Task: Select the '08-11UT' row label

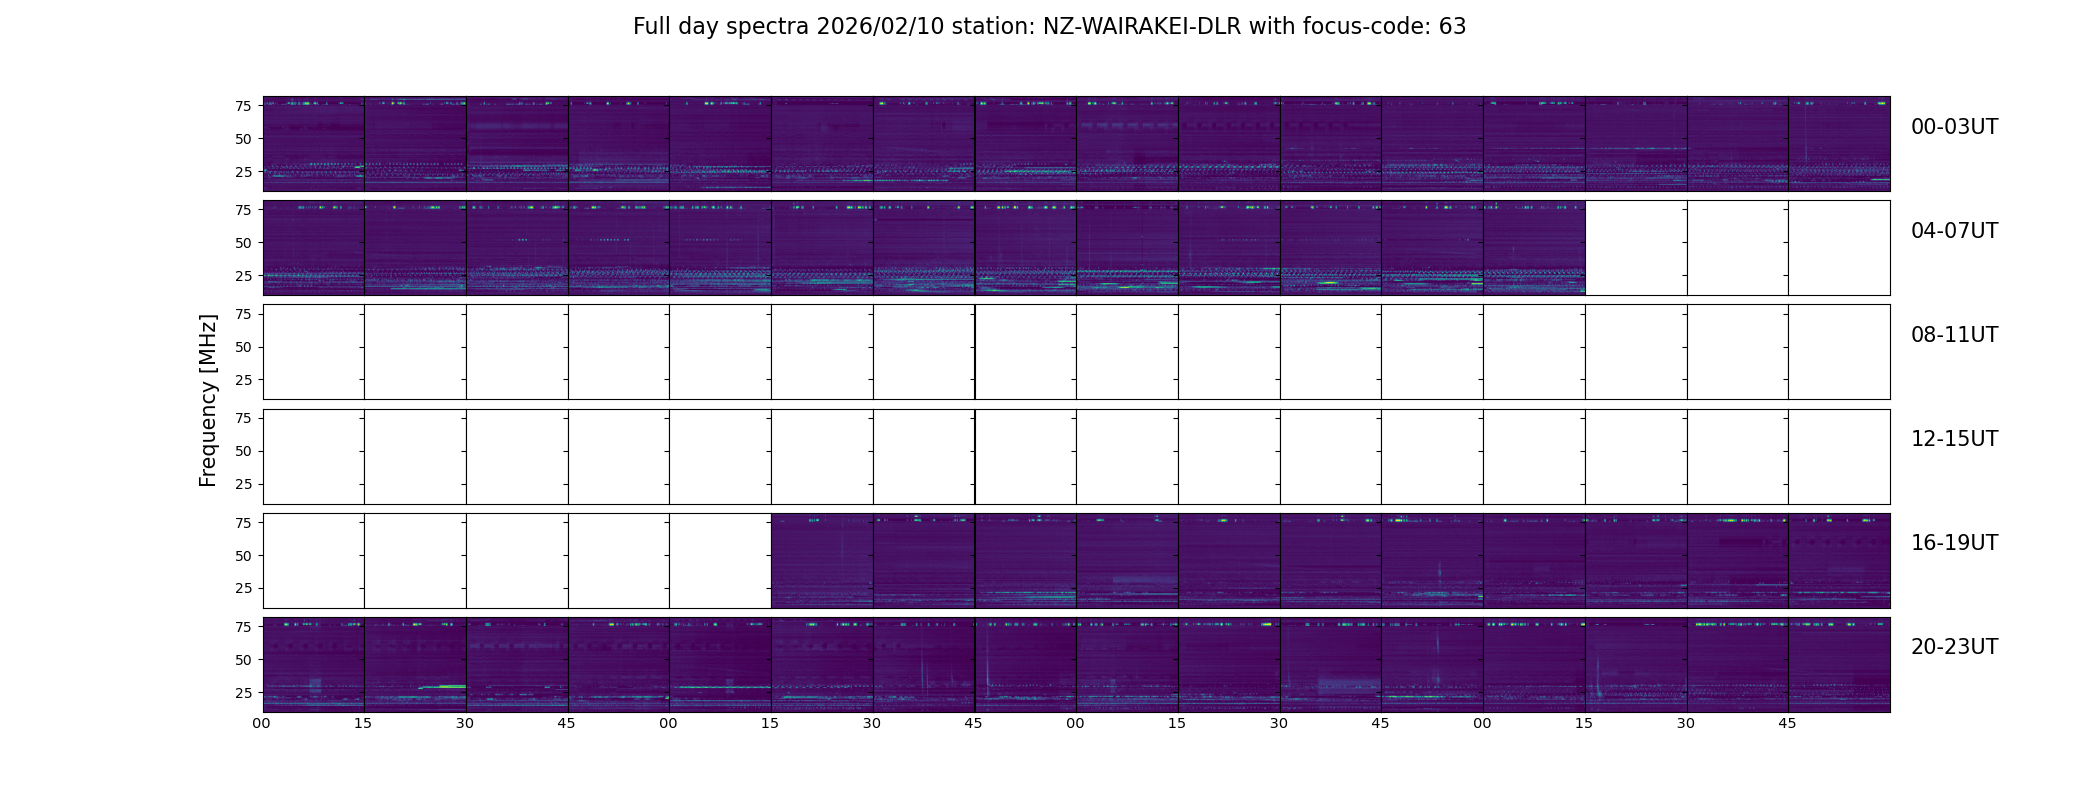Action: [x=1954, y=335]
